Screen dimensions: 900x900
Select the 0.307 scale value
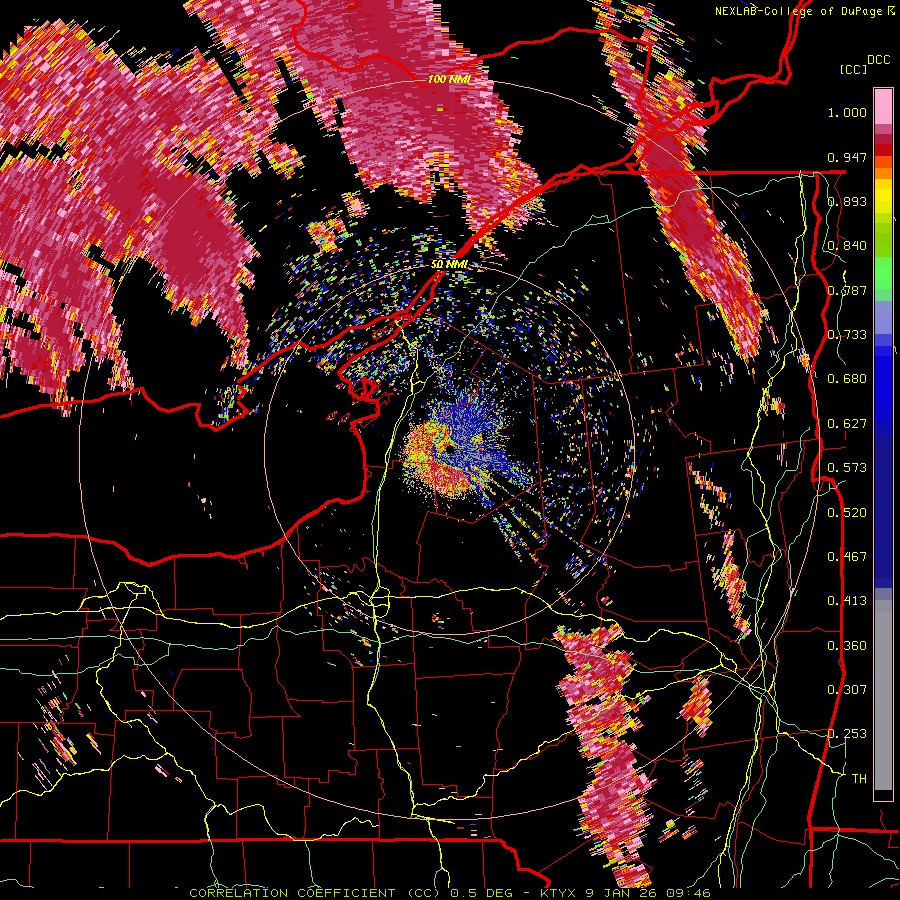click(847, 690)
